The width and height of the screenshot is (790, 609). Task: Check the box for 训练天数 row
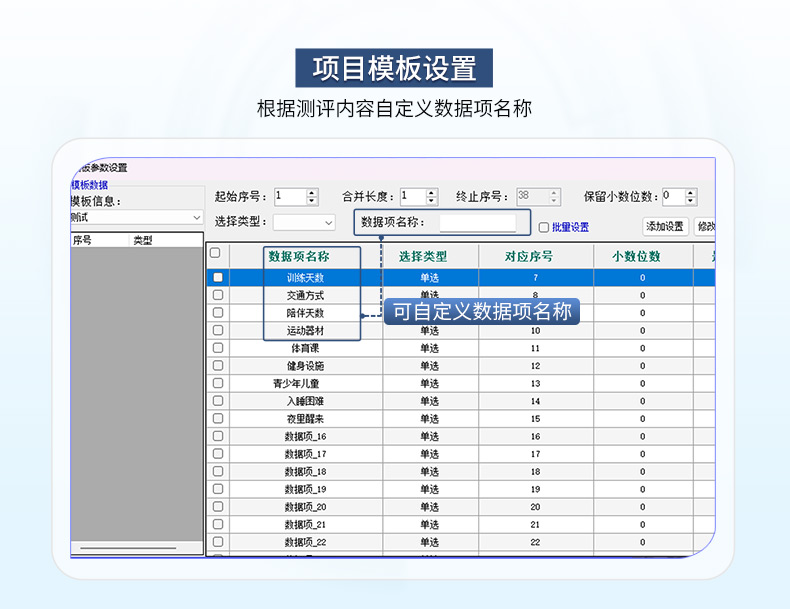(218, 278)
